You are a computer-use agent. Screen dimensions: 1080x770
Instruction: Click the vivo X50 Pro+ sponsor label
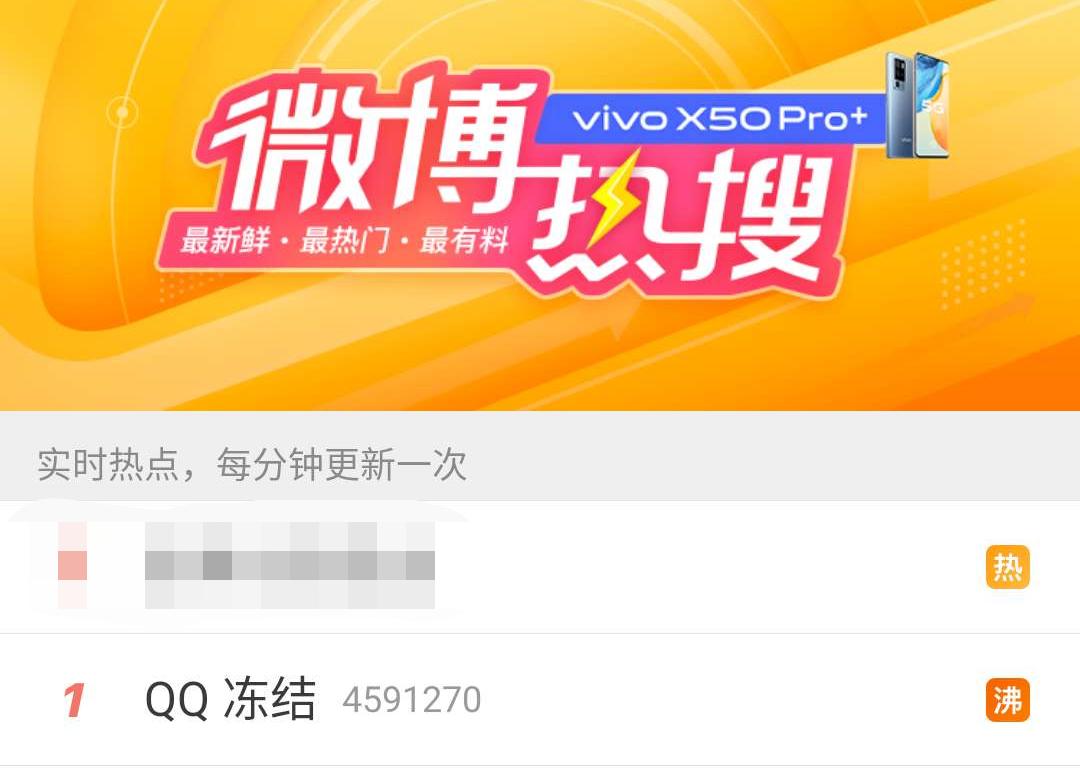pyautogui.click(x=718, y=119)
